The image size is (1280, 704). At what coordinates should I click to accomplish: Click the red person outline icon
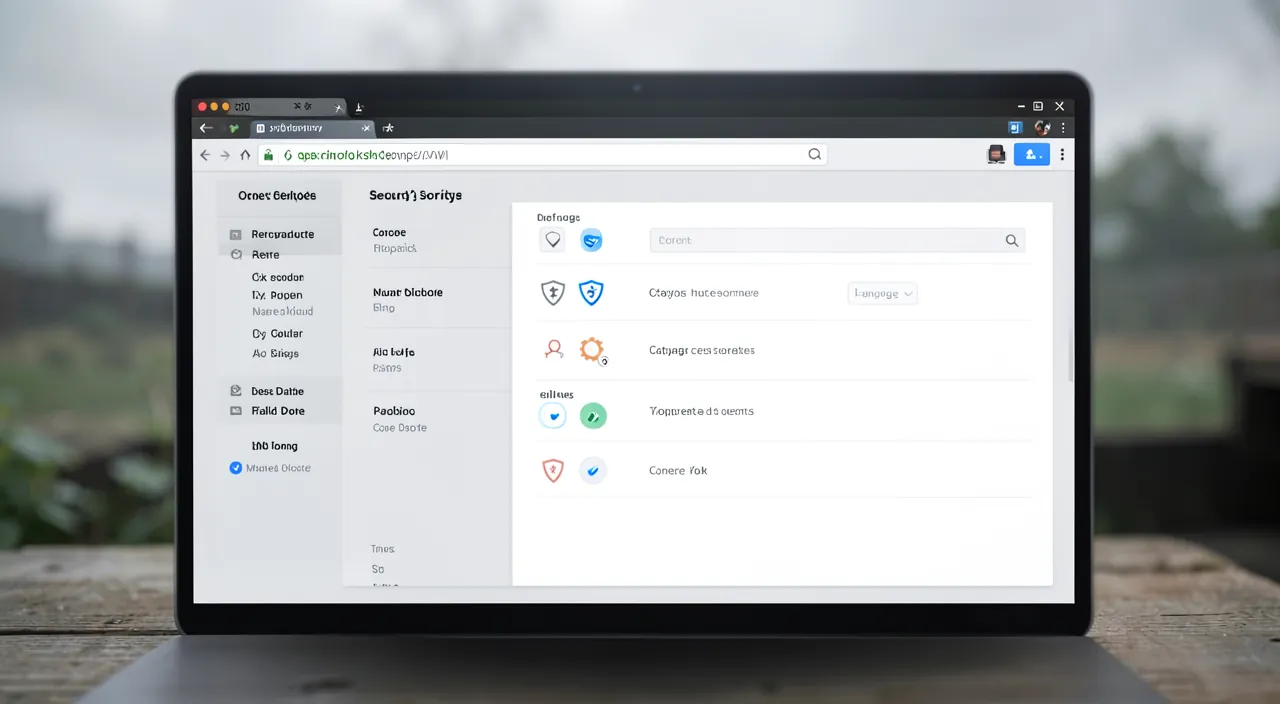tap(553, 349)
